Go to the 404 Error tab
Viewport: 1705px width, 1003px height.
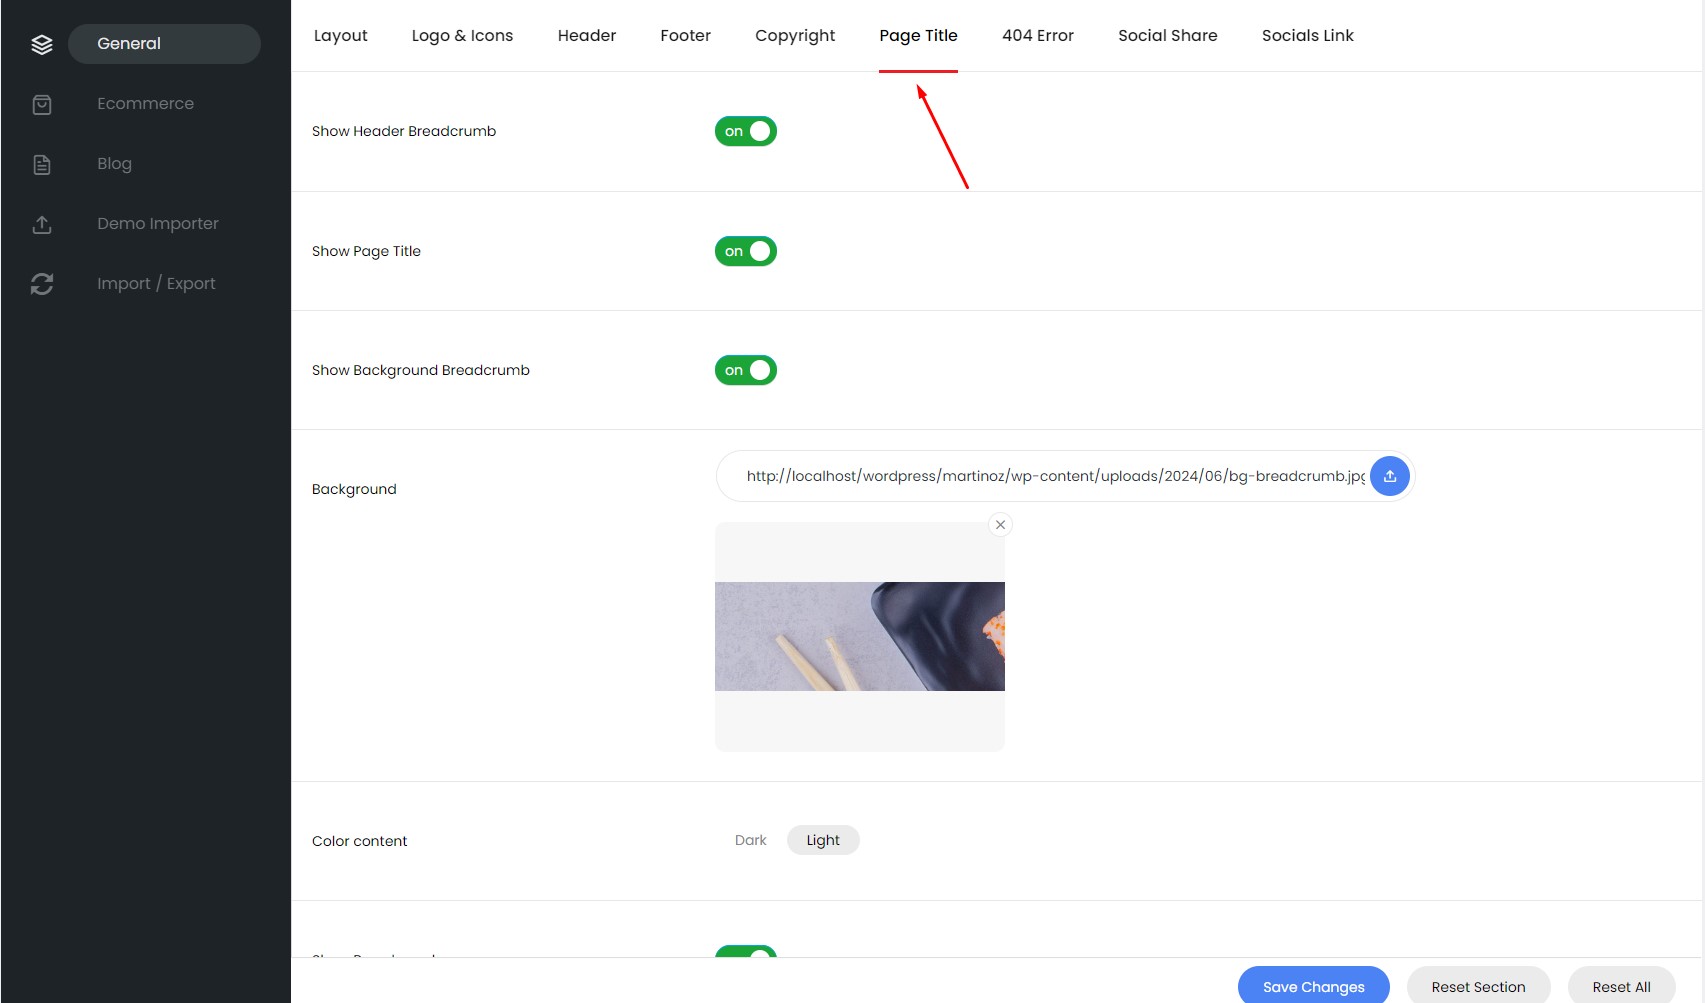click(x=1037, y=36)
